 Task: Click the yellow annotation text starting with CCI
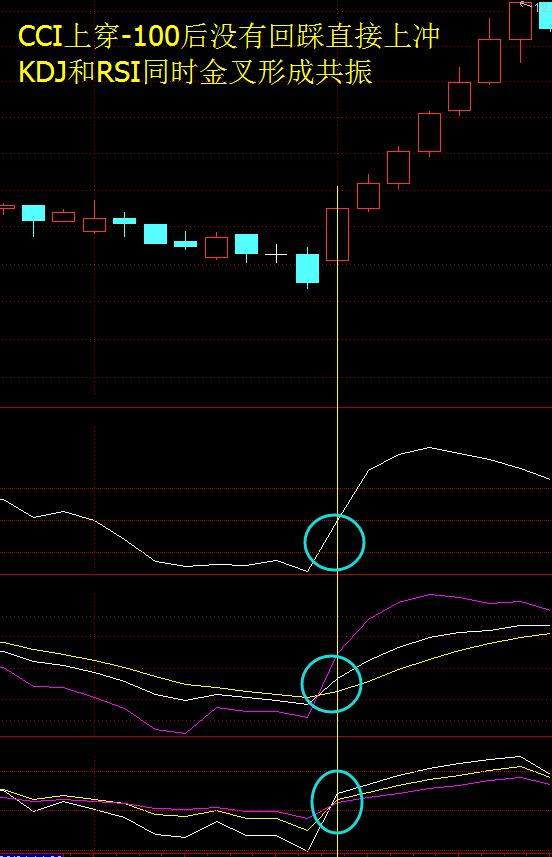[x=228, y=37]
